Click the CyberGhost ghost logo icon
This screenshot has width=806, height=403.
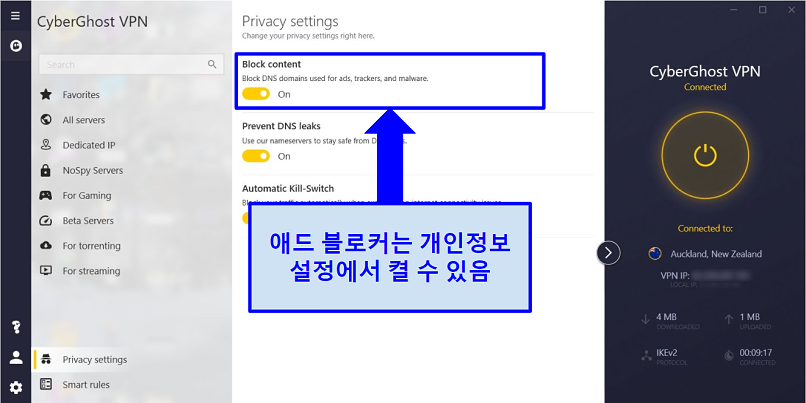click(x=16, y=46)
